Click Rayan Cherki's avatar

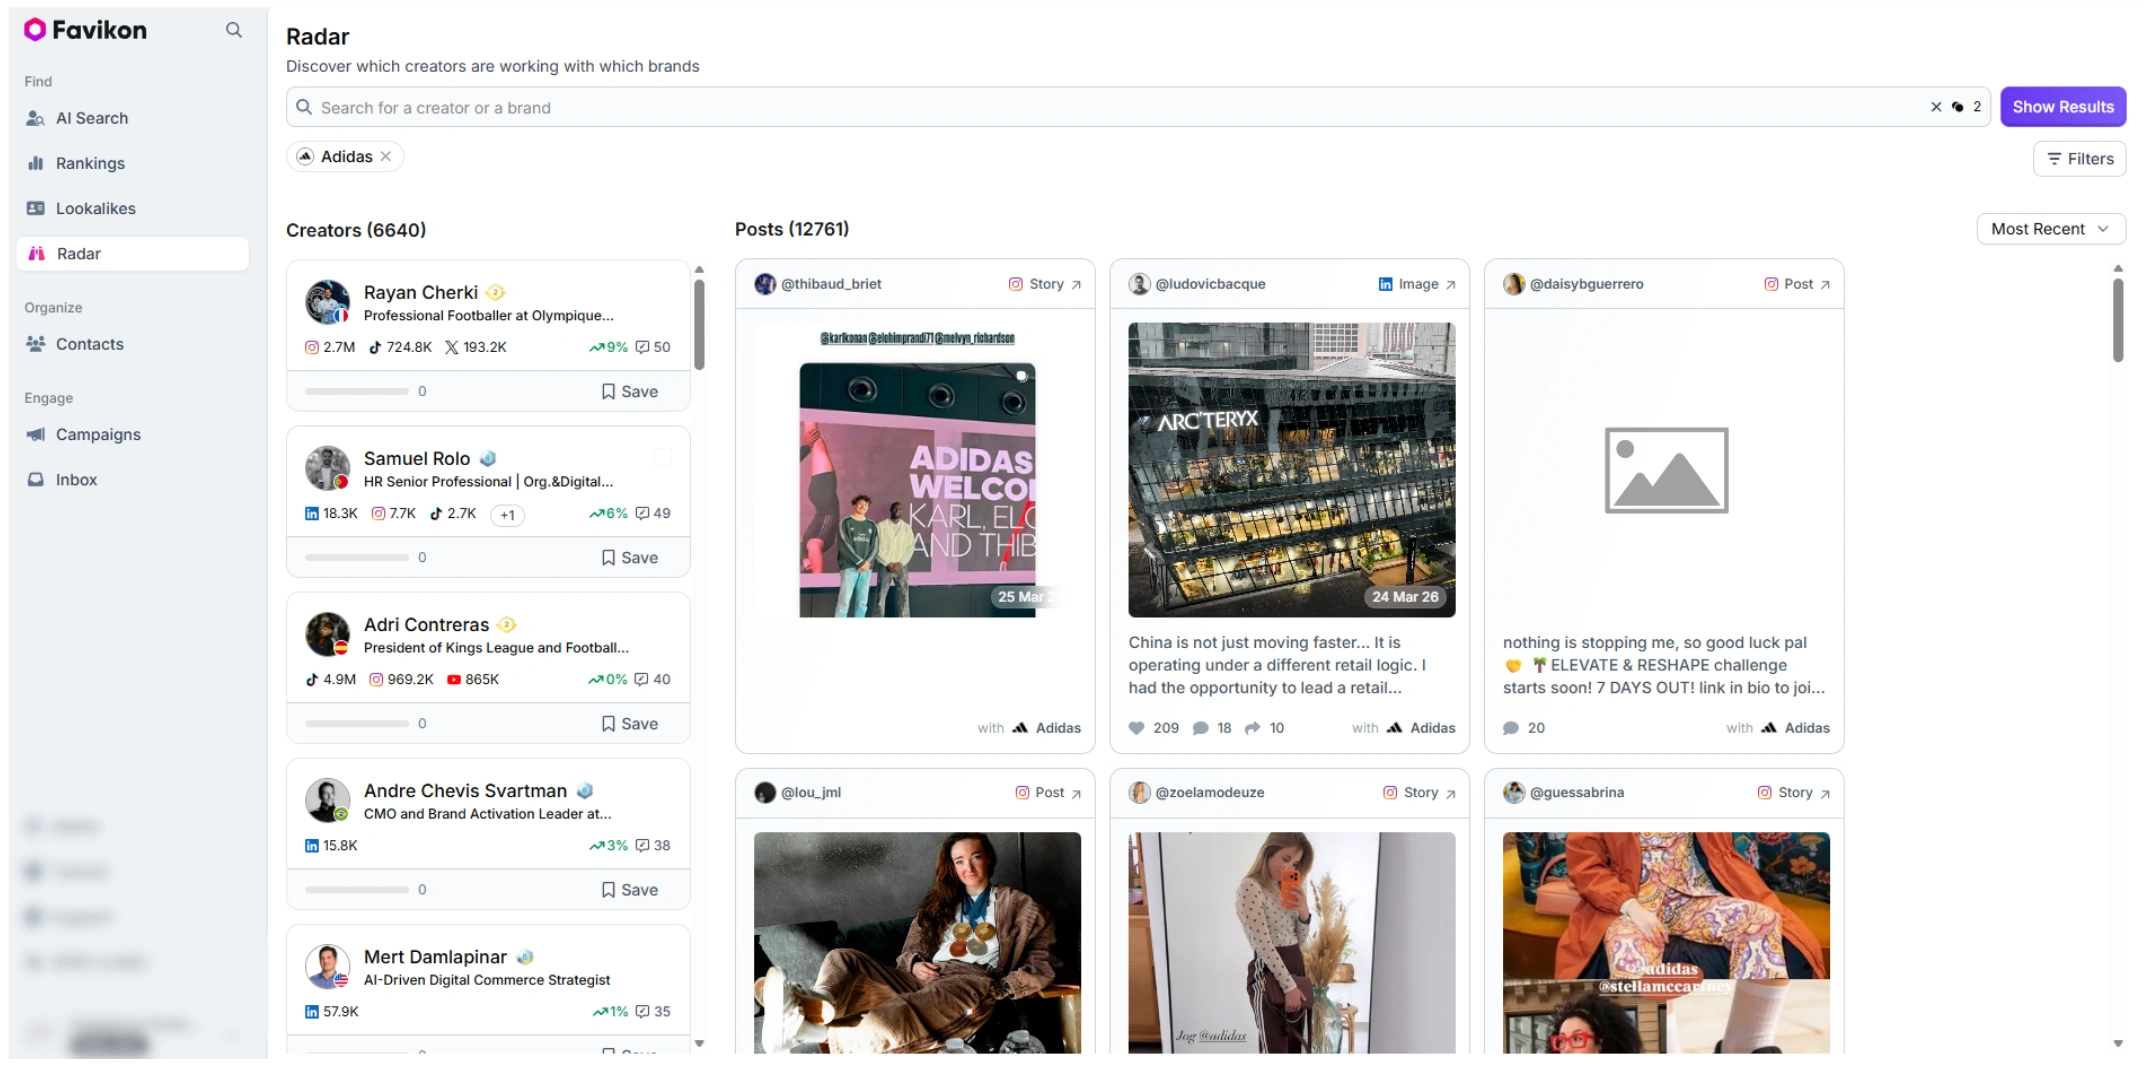(327, 302)
